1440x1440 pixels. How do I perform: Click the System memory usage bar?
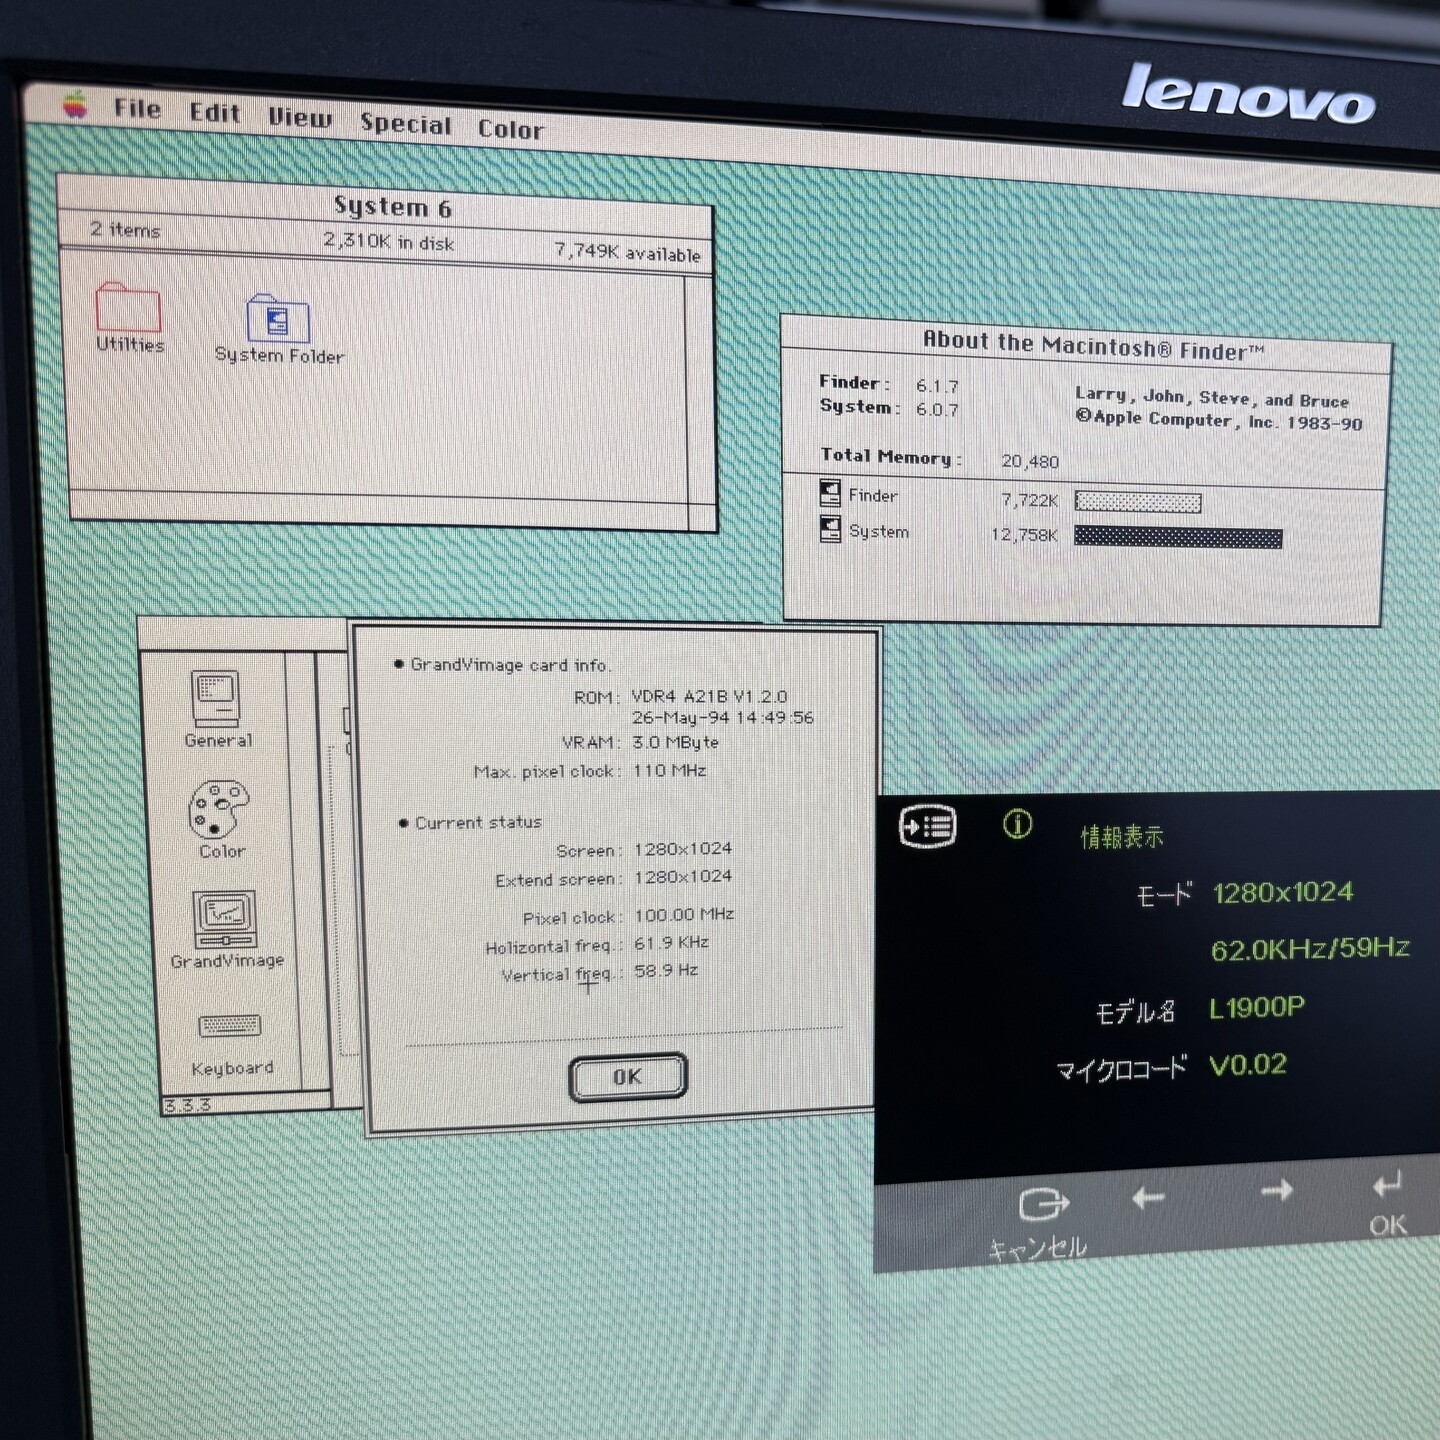click(1178, 538)
